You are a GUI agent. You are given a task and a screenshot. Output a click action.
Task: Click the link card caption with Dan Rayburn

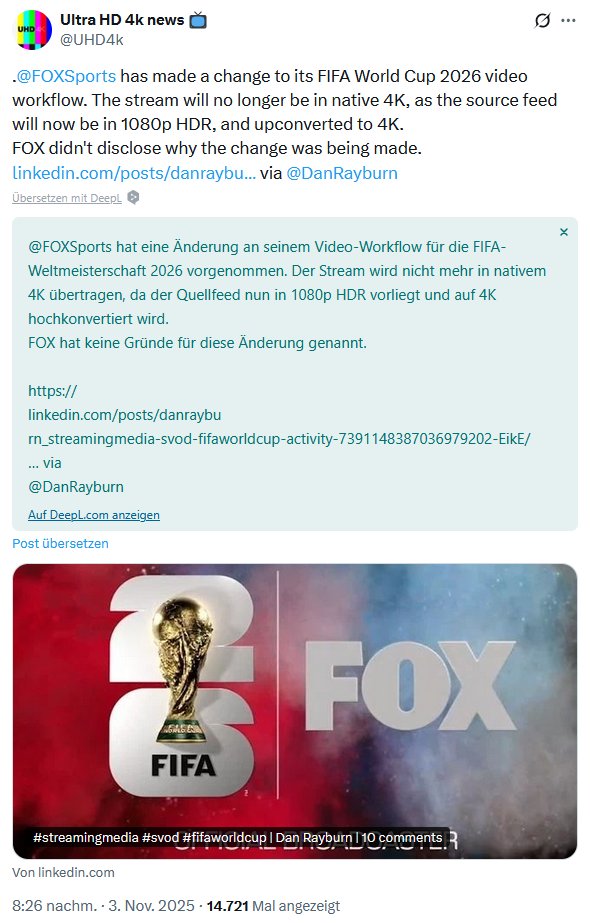click(238, 837)
